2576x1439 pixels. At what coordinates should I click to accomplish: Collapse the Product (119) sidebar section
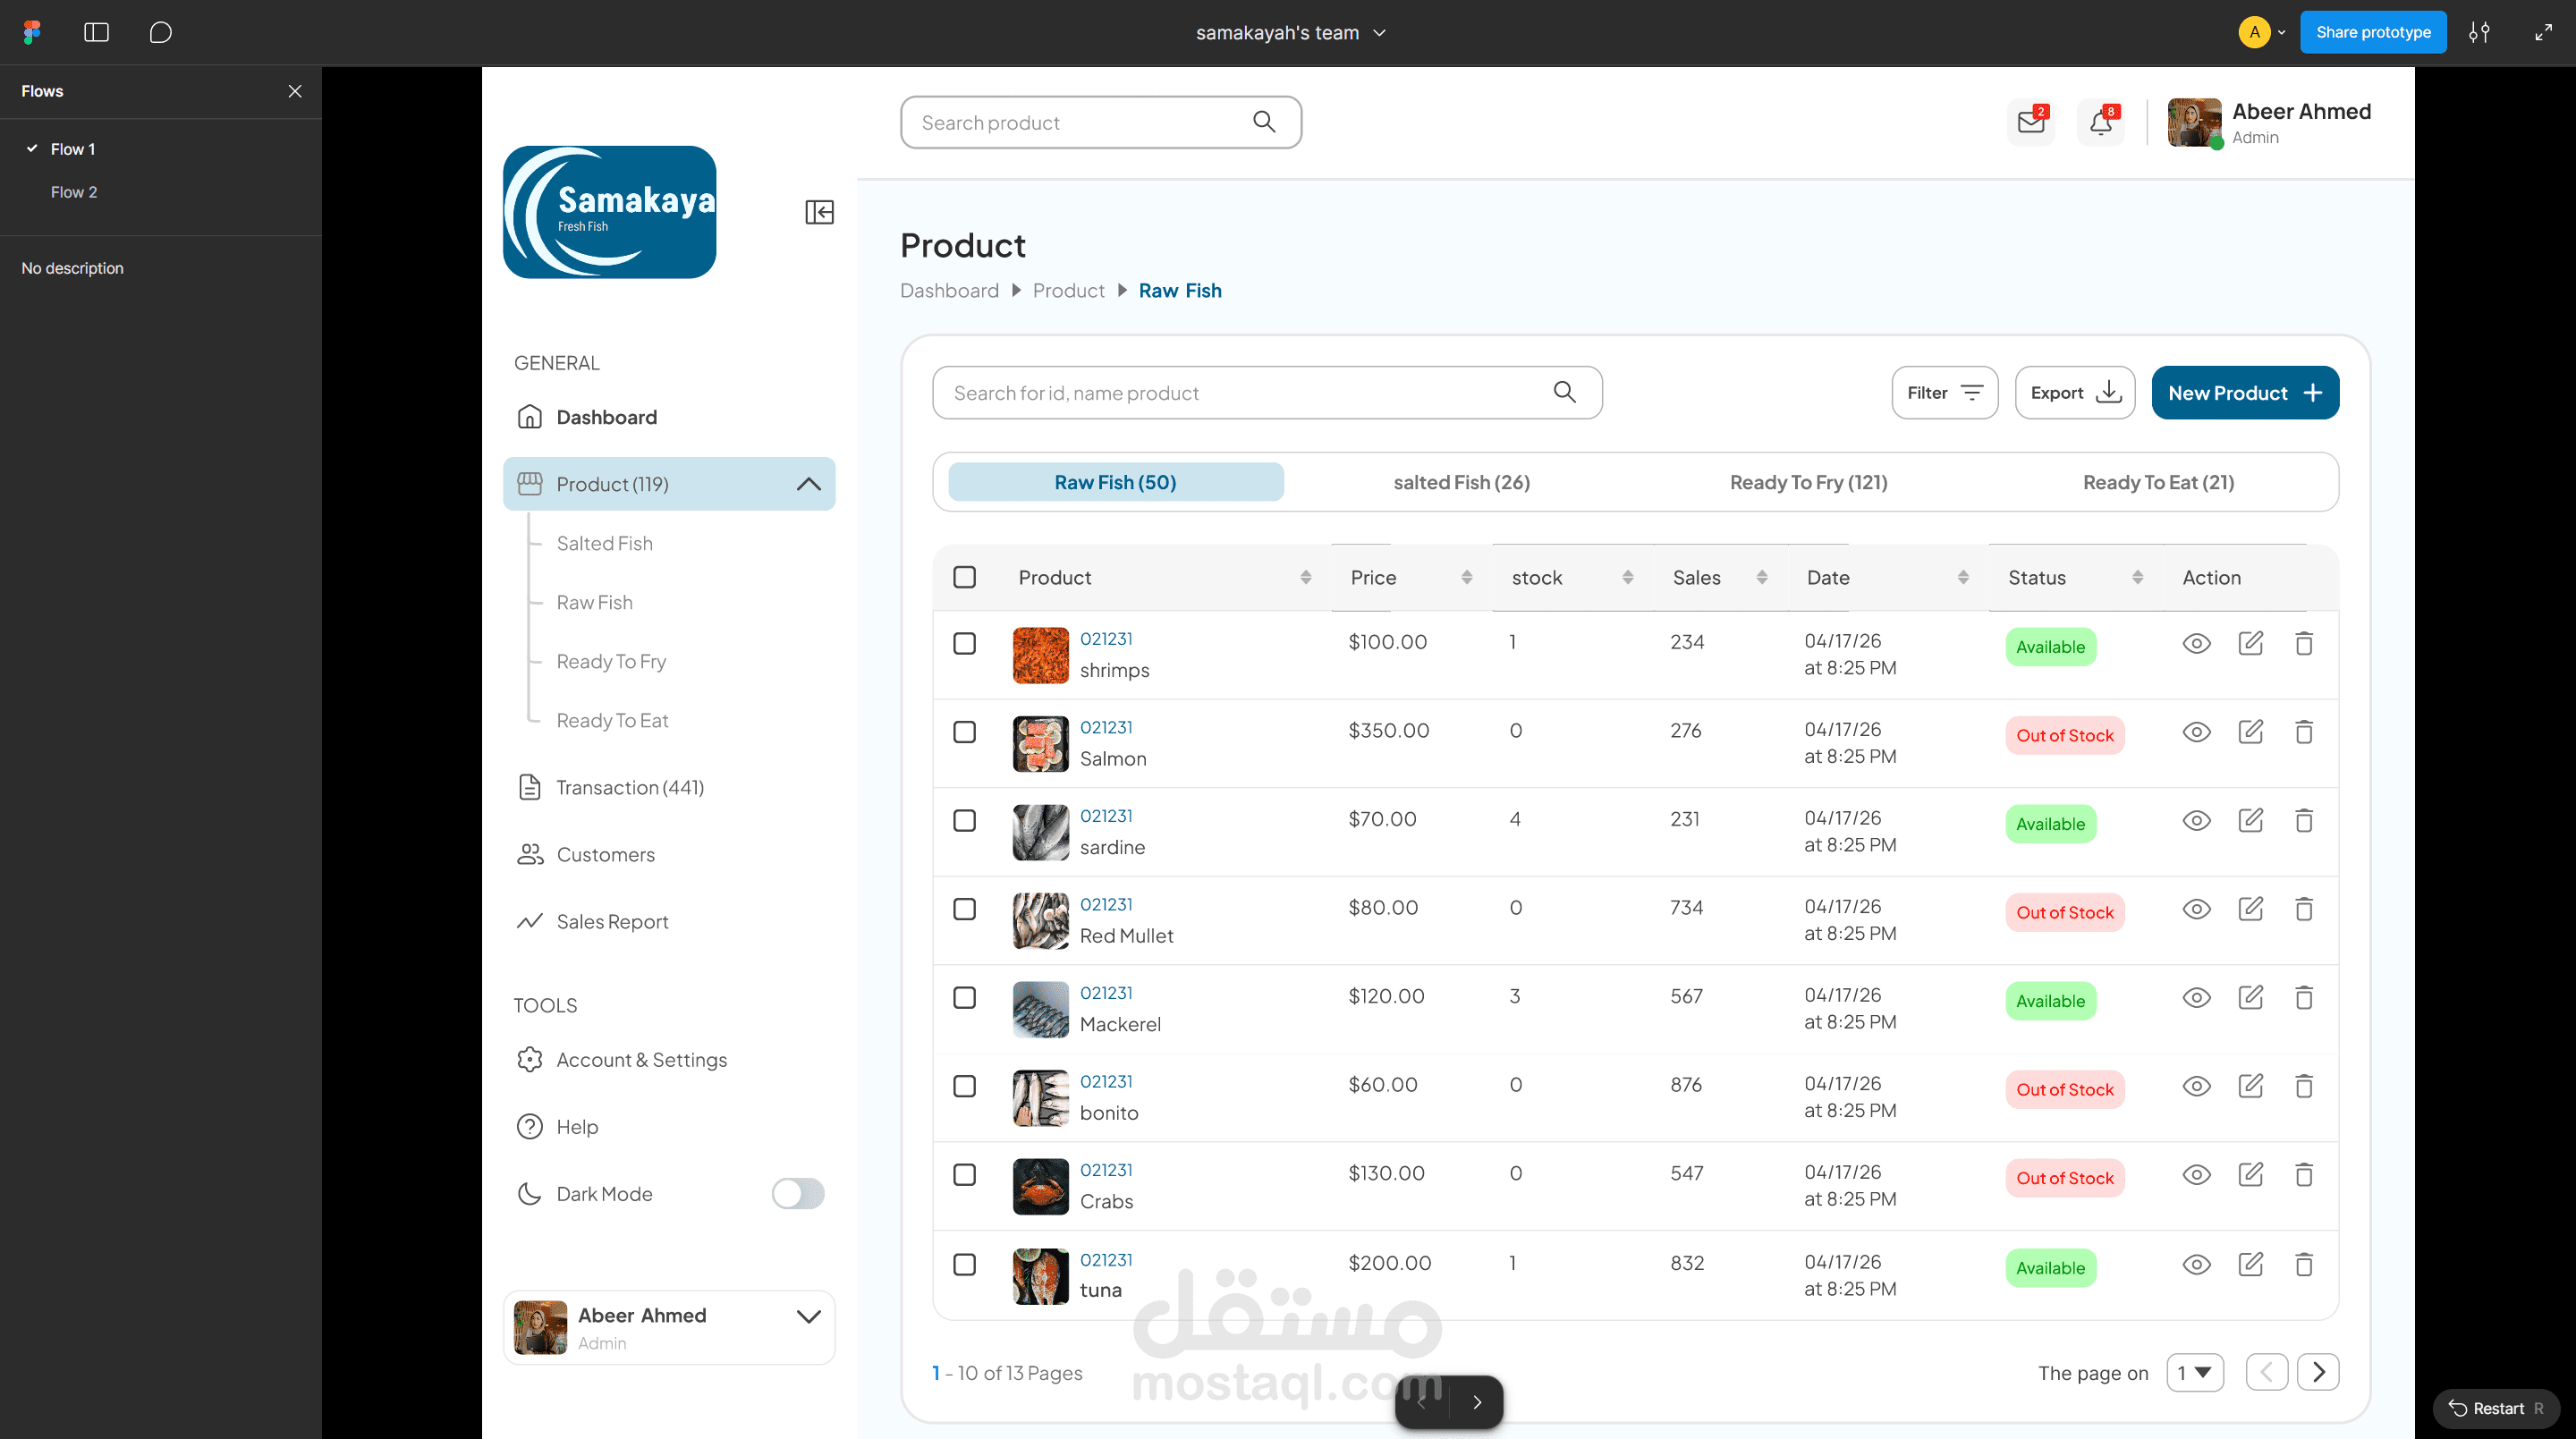808,484
